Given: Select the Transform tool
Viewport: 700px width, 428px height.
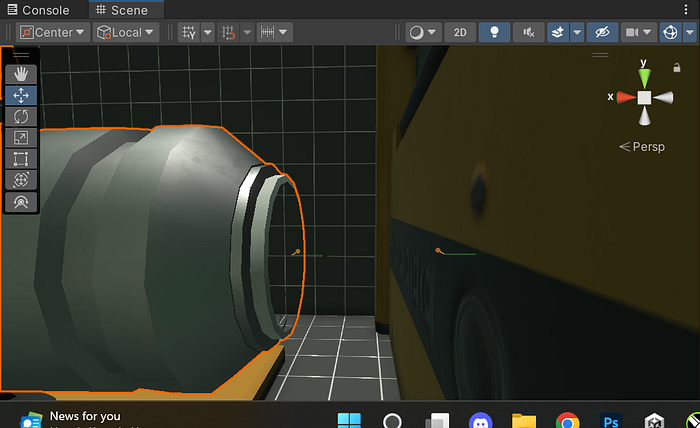Looking at the screenshot, I should 21,180.
